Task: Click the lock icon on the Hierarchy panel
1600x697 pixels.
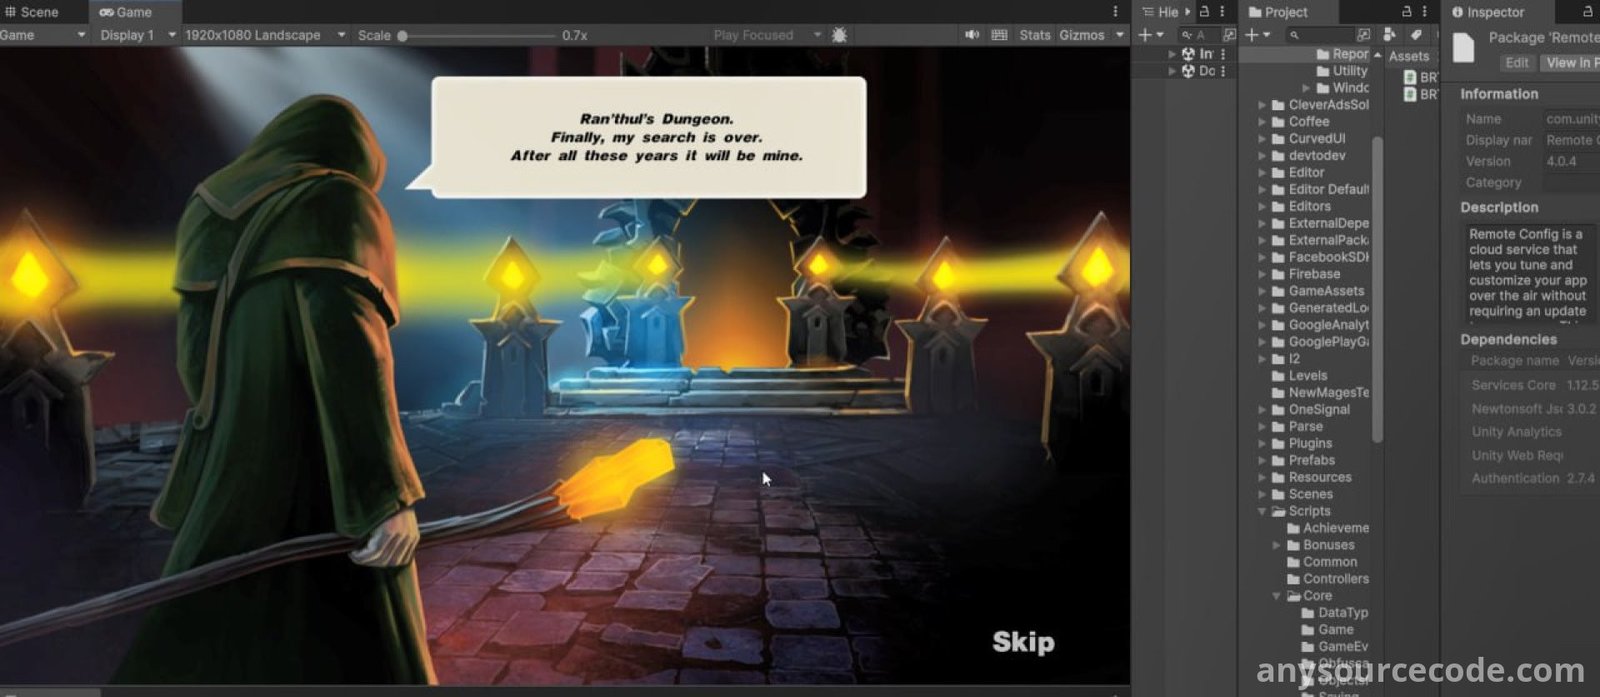Action: (1205, 12)
